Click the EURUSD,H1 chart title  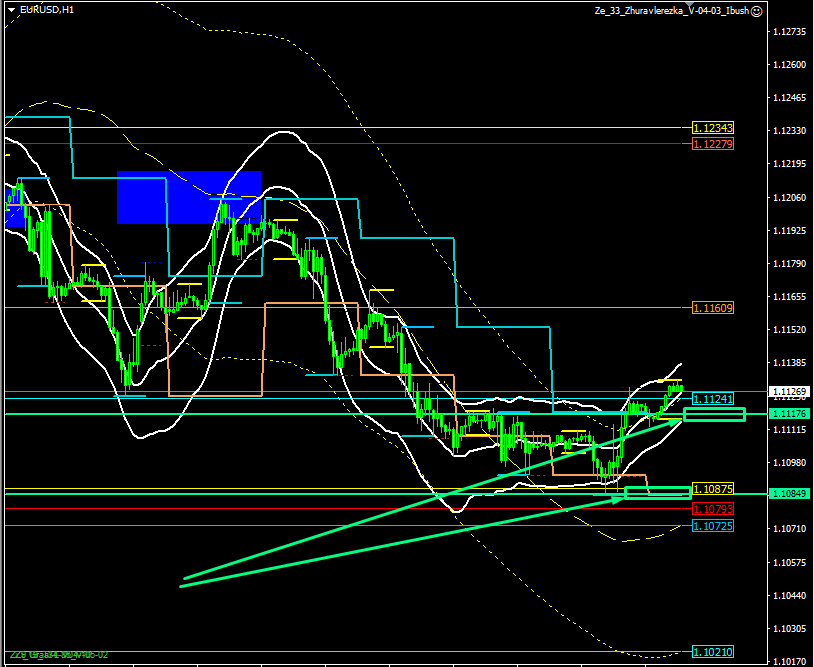coord(44,10)
